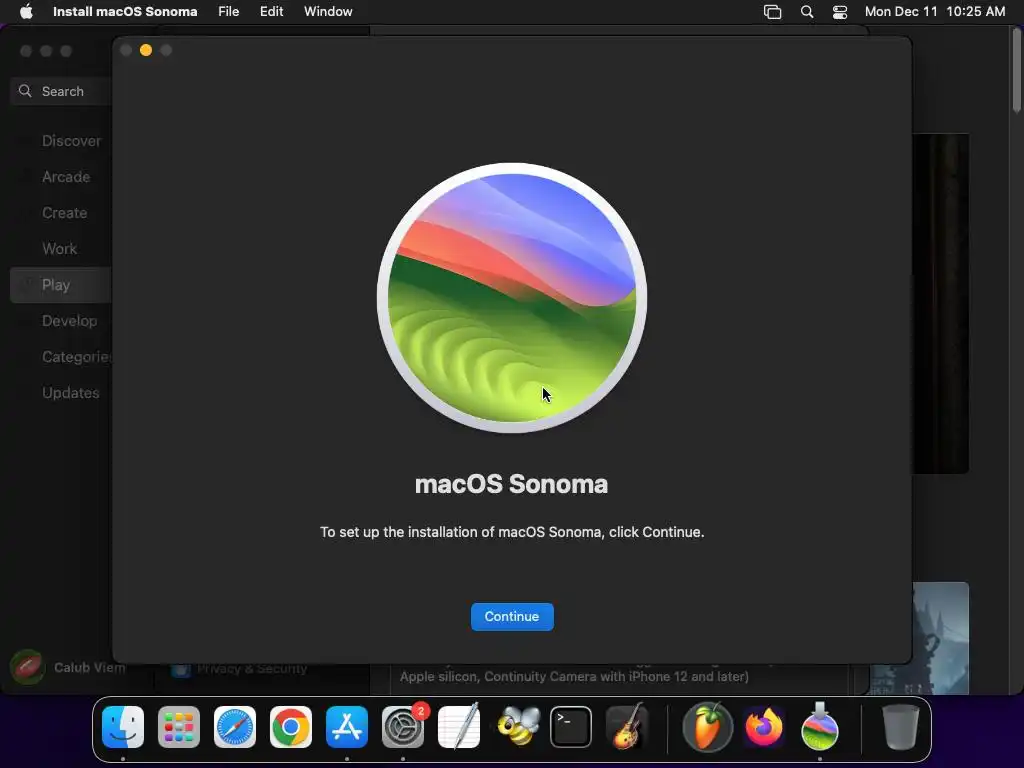Open the File menu
The height and width of the screenshot is (768, 1024).
(x=229, y=12)
